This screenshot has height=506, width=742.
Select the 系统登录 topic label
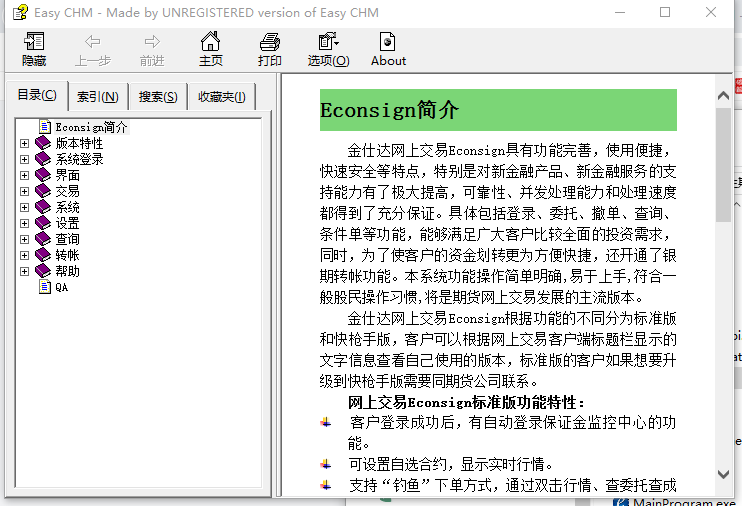tap(79, 159)
